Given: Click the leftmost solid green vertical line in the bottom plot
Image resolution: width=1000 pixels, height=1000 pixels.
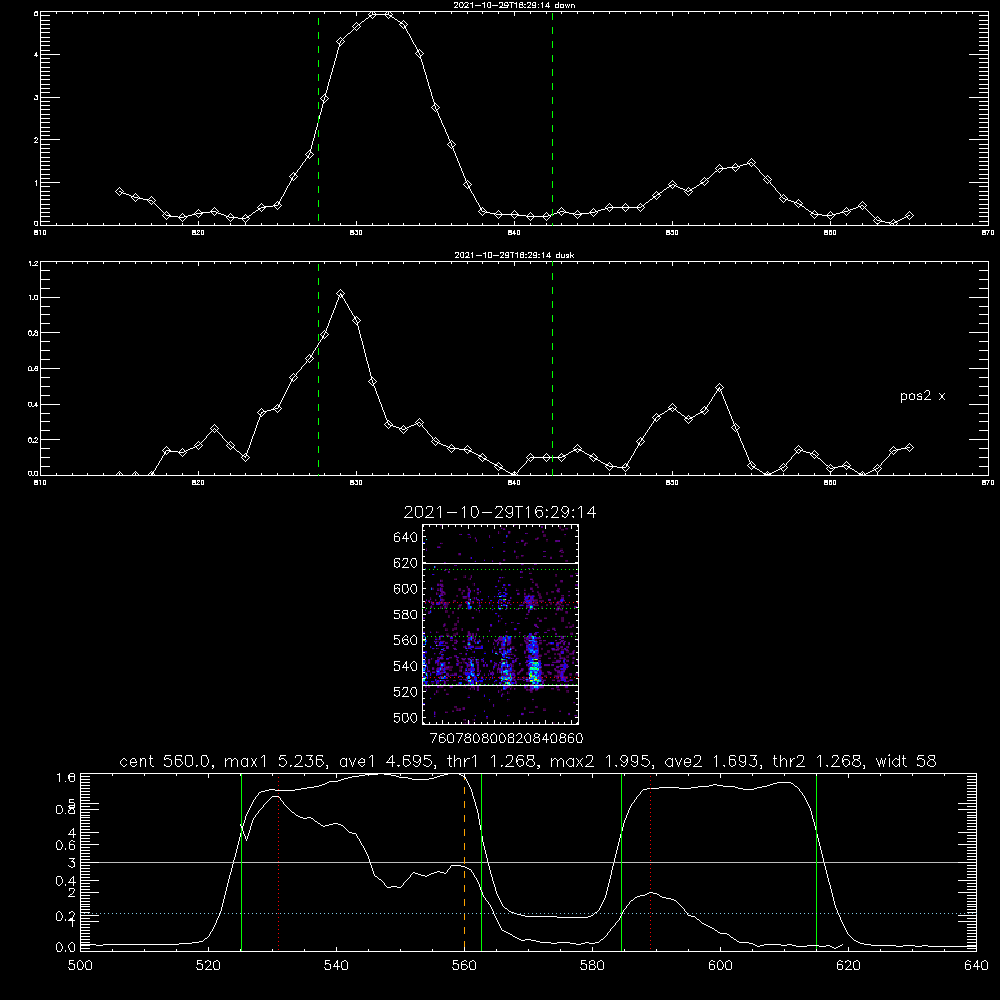Looking at the screenshot, I should [241, 862].
